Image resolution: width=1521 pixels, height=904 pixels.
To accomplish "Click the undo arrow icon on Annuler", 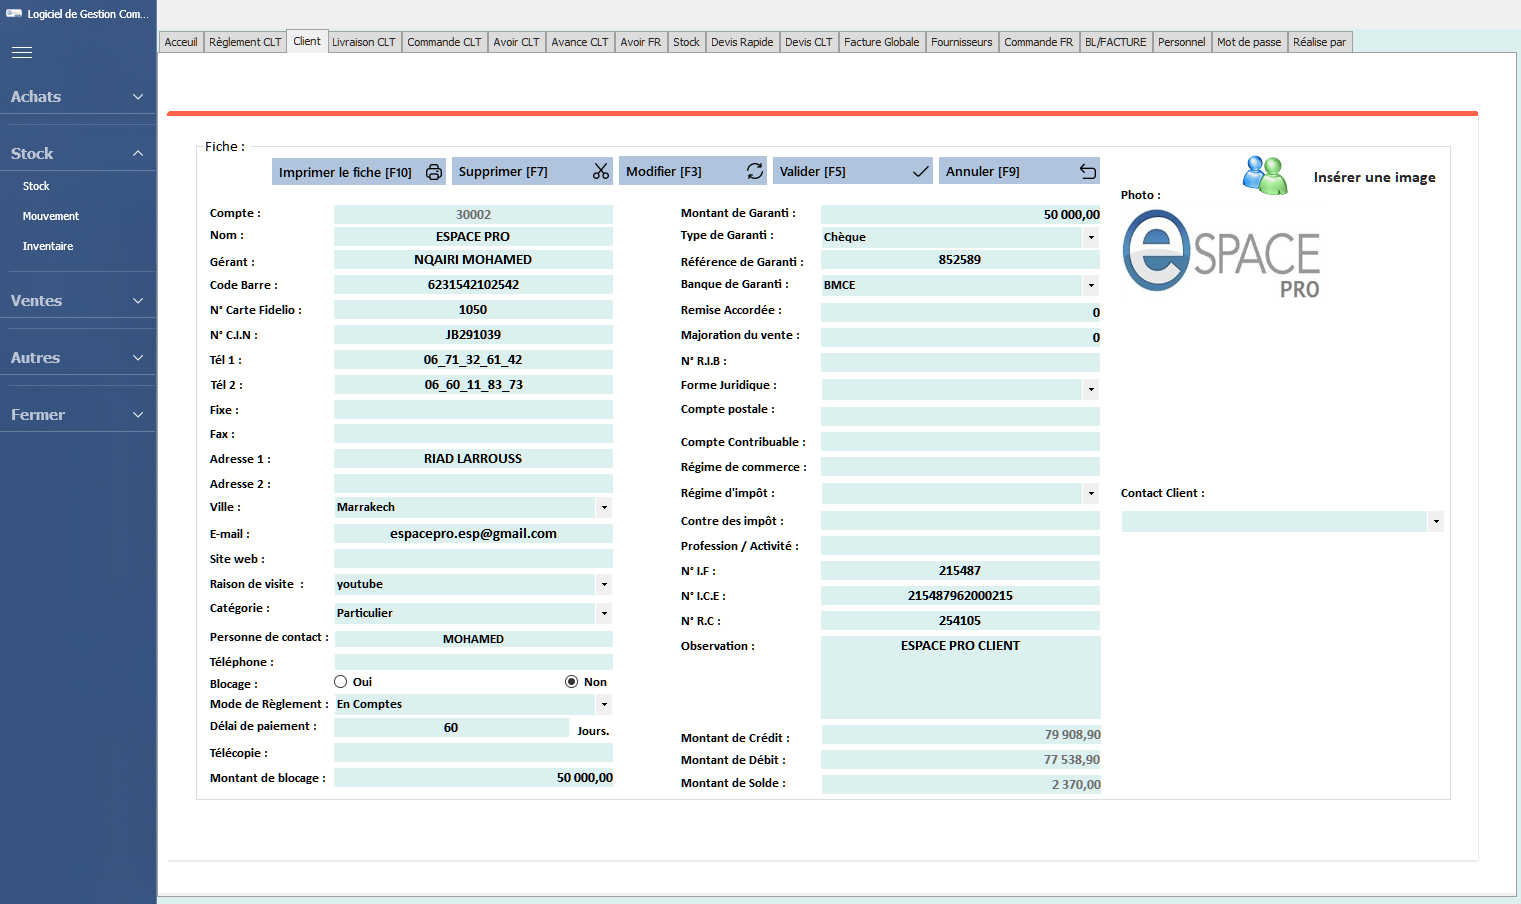I will [x=1088, y=172].
